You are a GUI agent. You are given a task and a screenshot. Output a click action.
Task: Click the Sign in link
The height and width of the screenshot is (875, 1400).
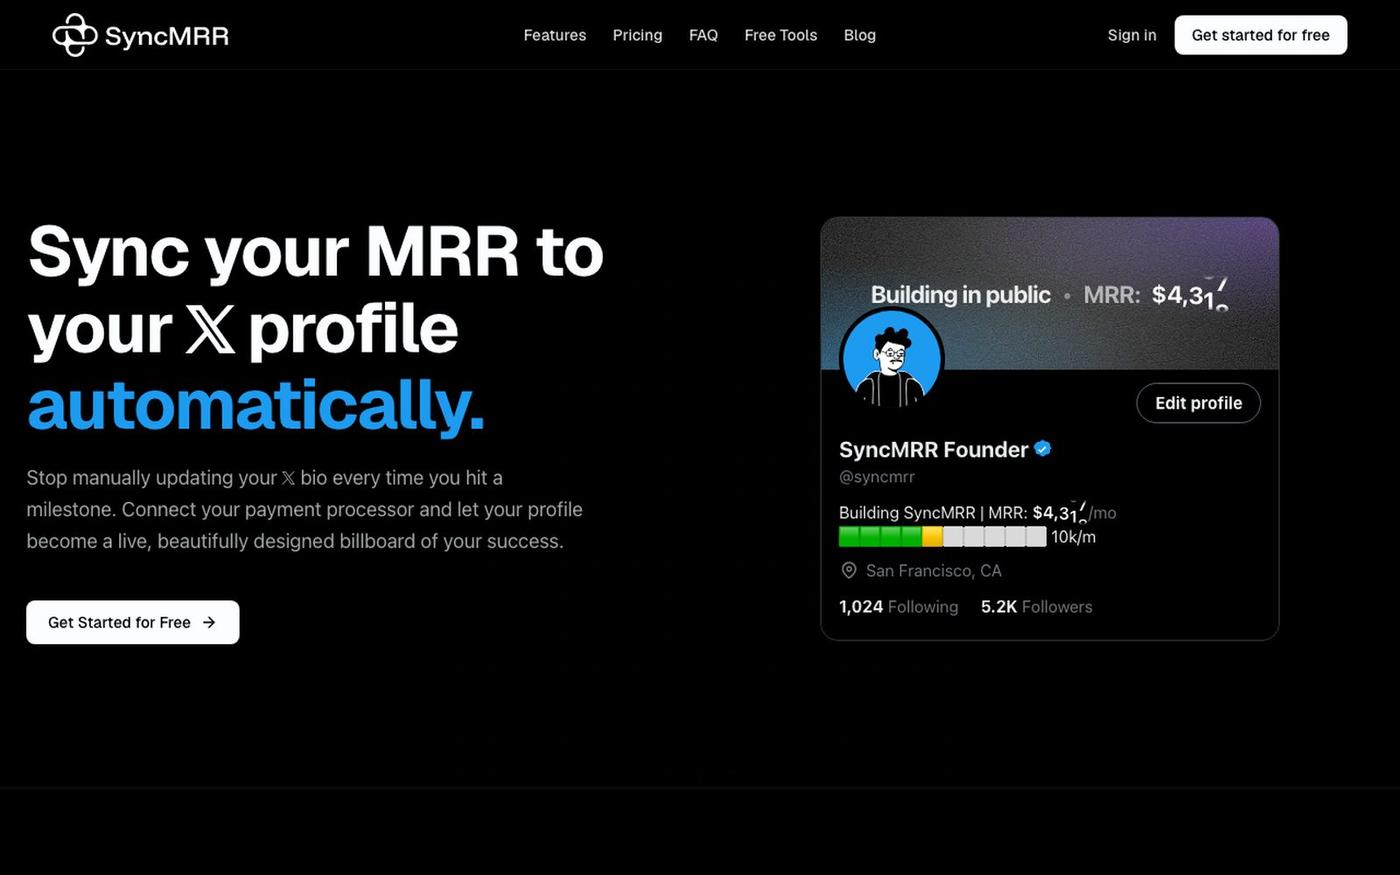point(1132,35)
